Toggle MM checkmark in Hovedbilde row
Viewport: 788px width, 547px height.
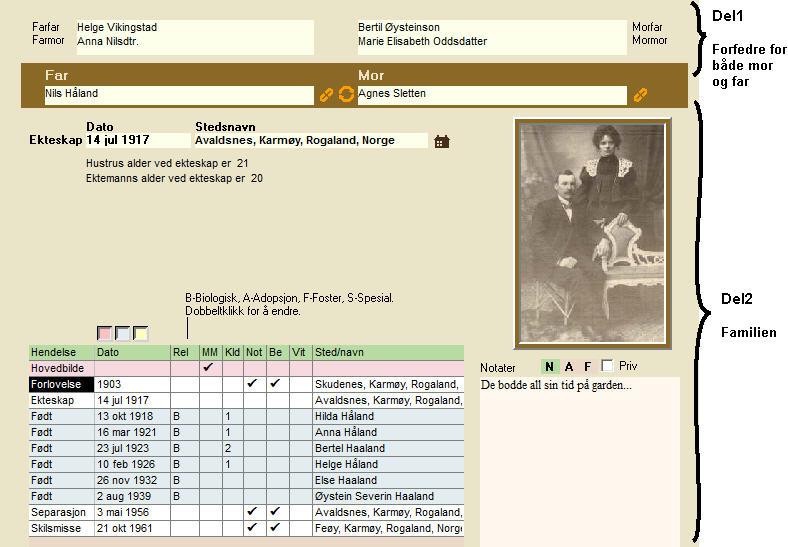(x=208, y=368)
